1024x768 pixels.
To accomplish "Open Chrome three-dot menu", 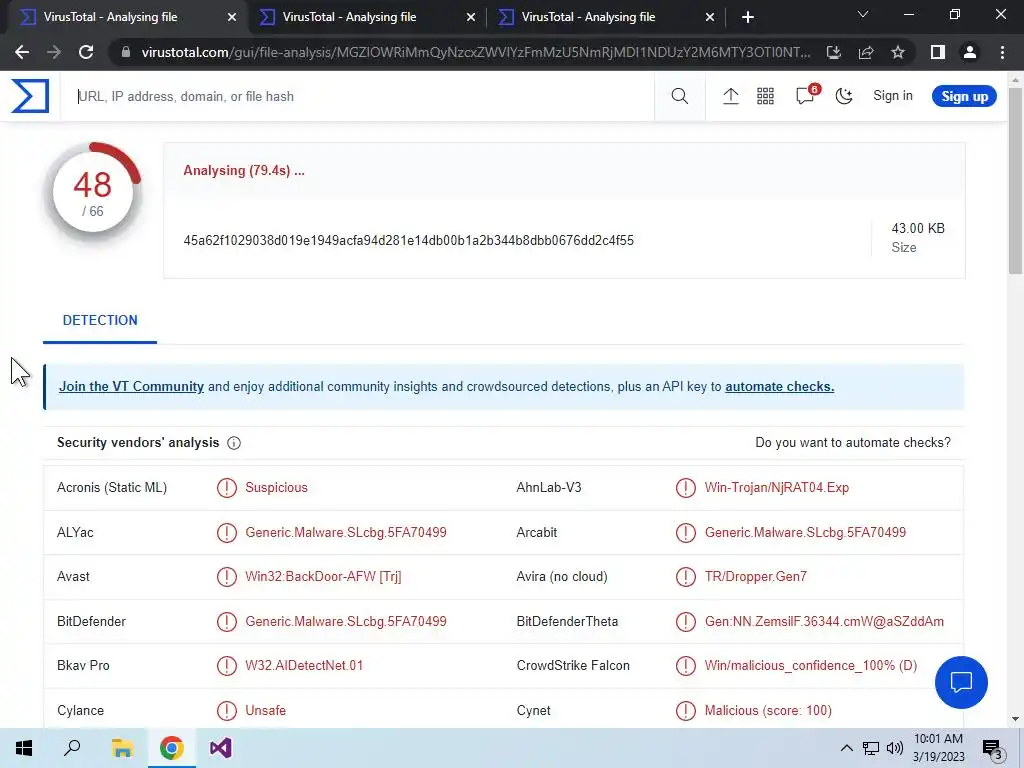I will click(x=1002, y=52).
